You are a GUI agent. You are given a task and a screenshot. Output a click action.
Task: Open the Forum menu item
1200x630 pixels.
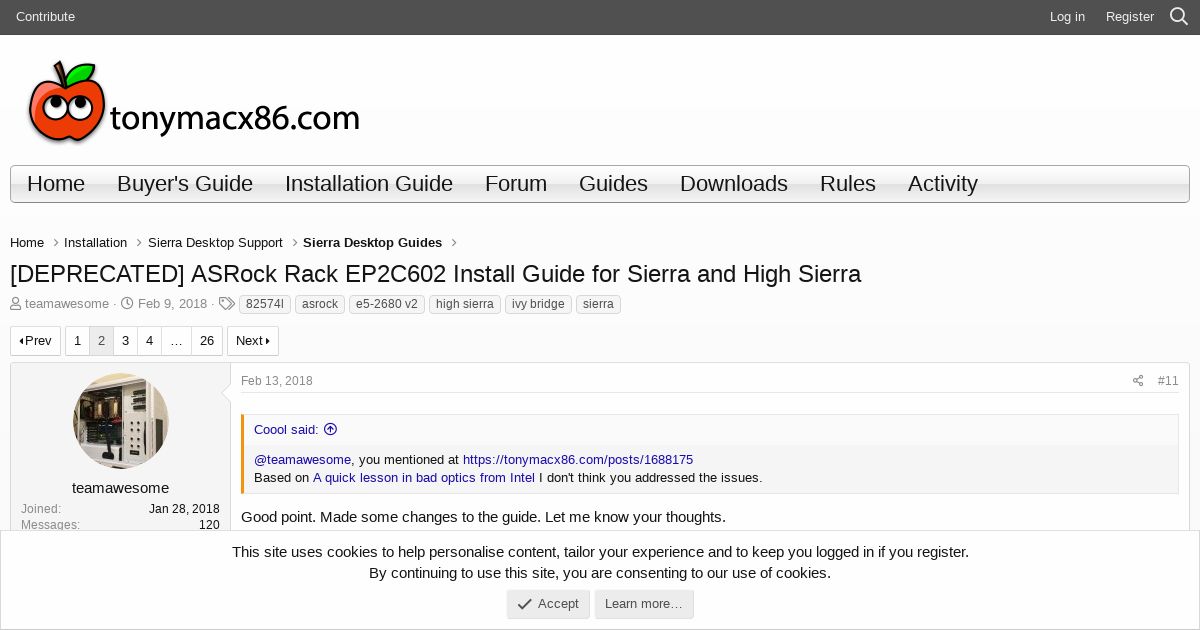point(516,184)
